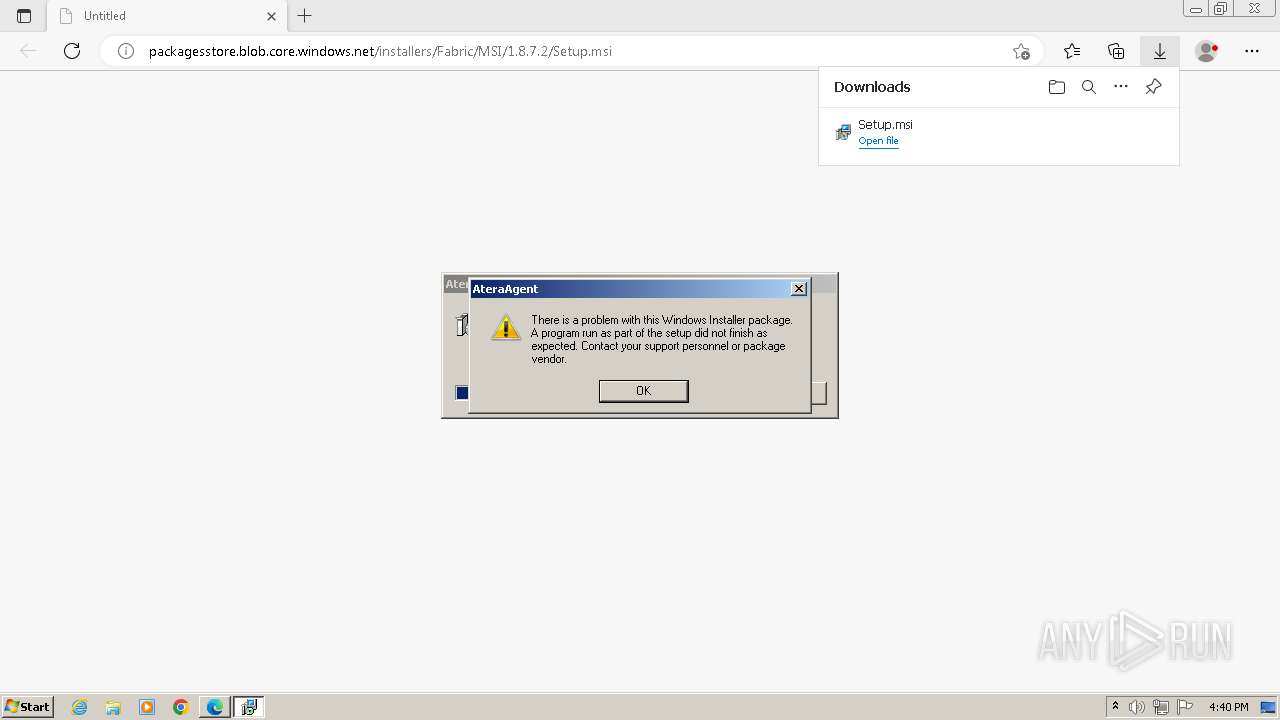Click the system clock showing 4:40 PM
Screen dimensions: 1280x720
1229,707
